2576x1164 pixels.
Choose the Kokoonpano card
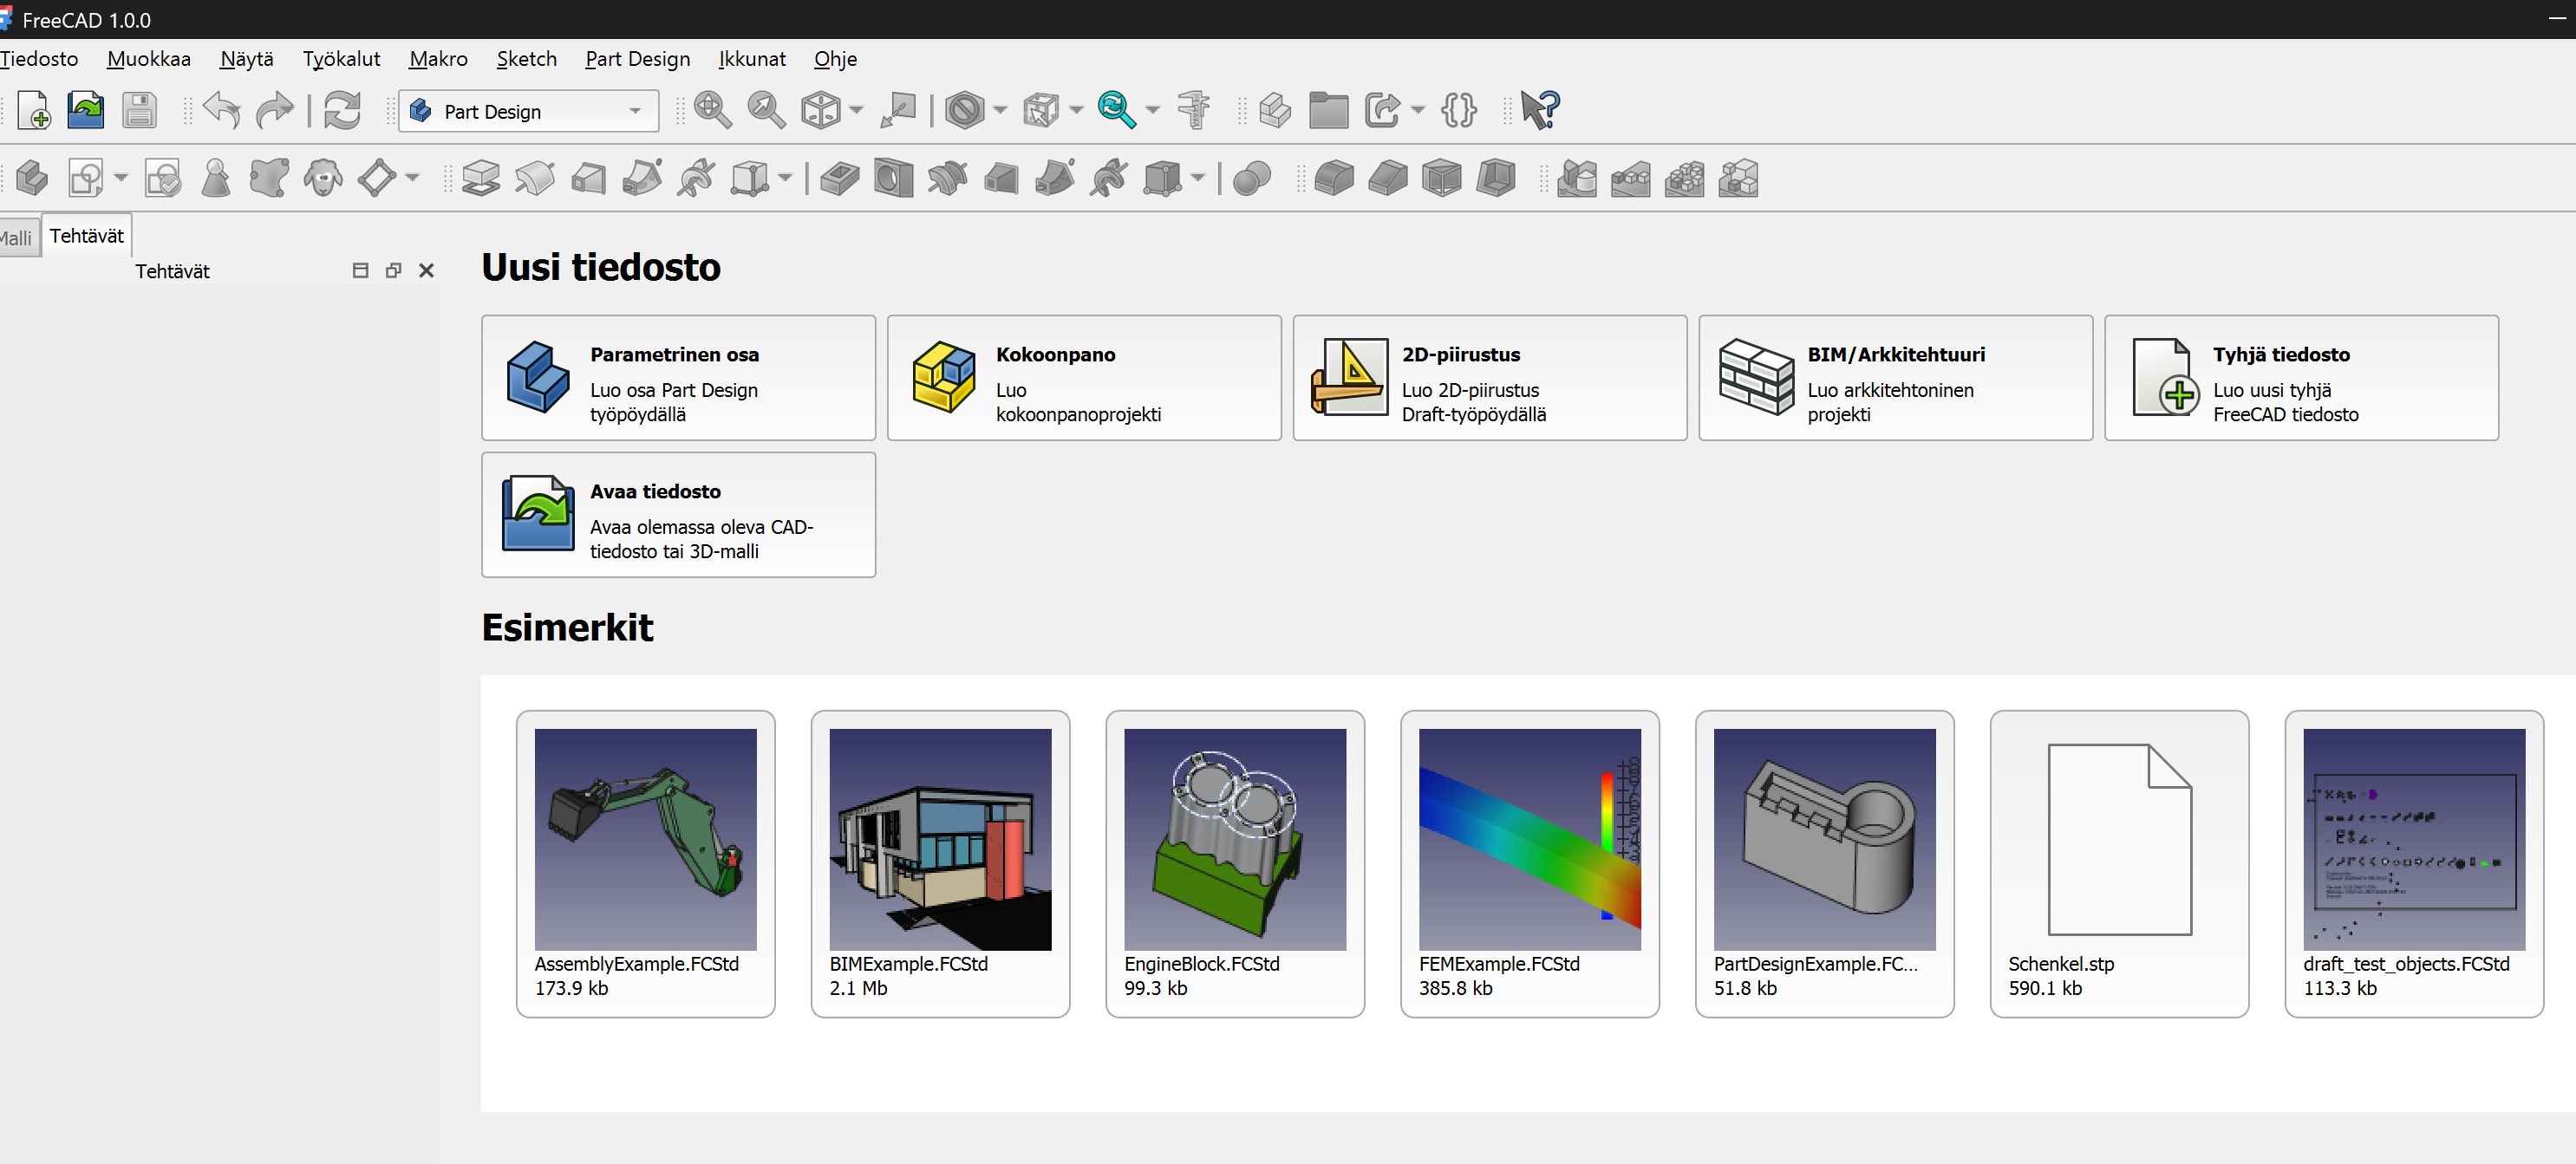click(x=1084, y=378)
